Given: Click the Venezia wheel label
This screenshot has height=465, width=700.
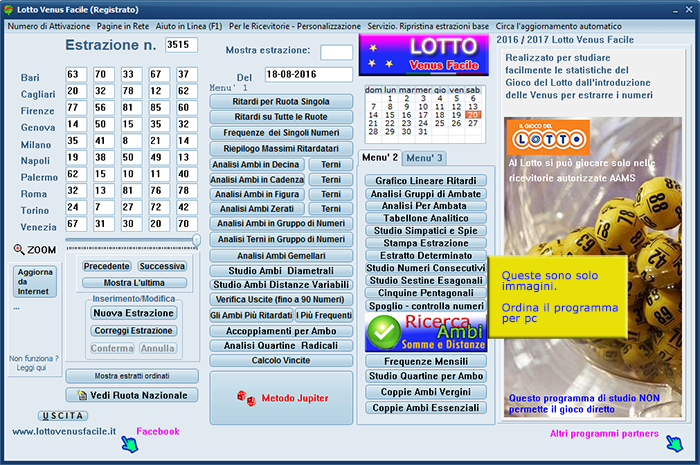Looking at the screenshot, I should tap(38, 227).
